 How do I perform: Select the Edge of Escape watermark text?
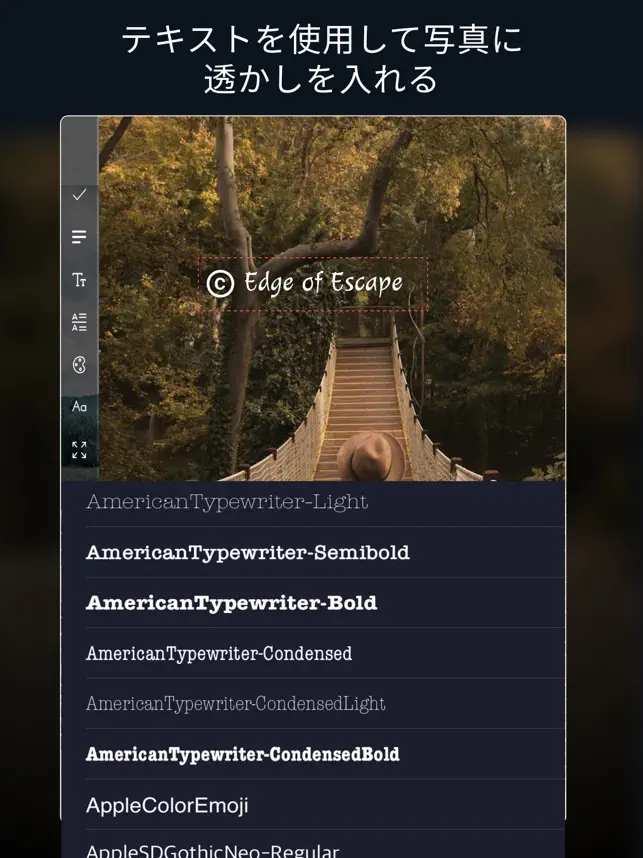[x=323, y=283]
